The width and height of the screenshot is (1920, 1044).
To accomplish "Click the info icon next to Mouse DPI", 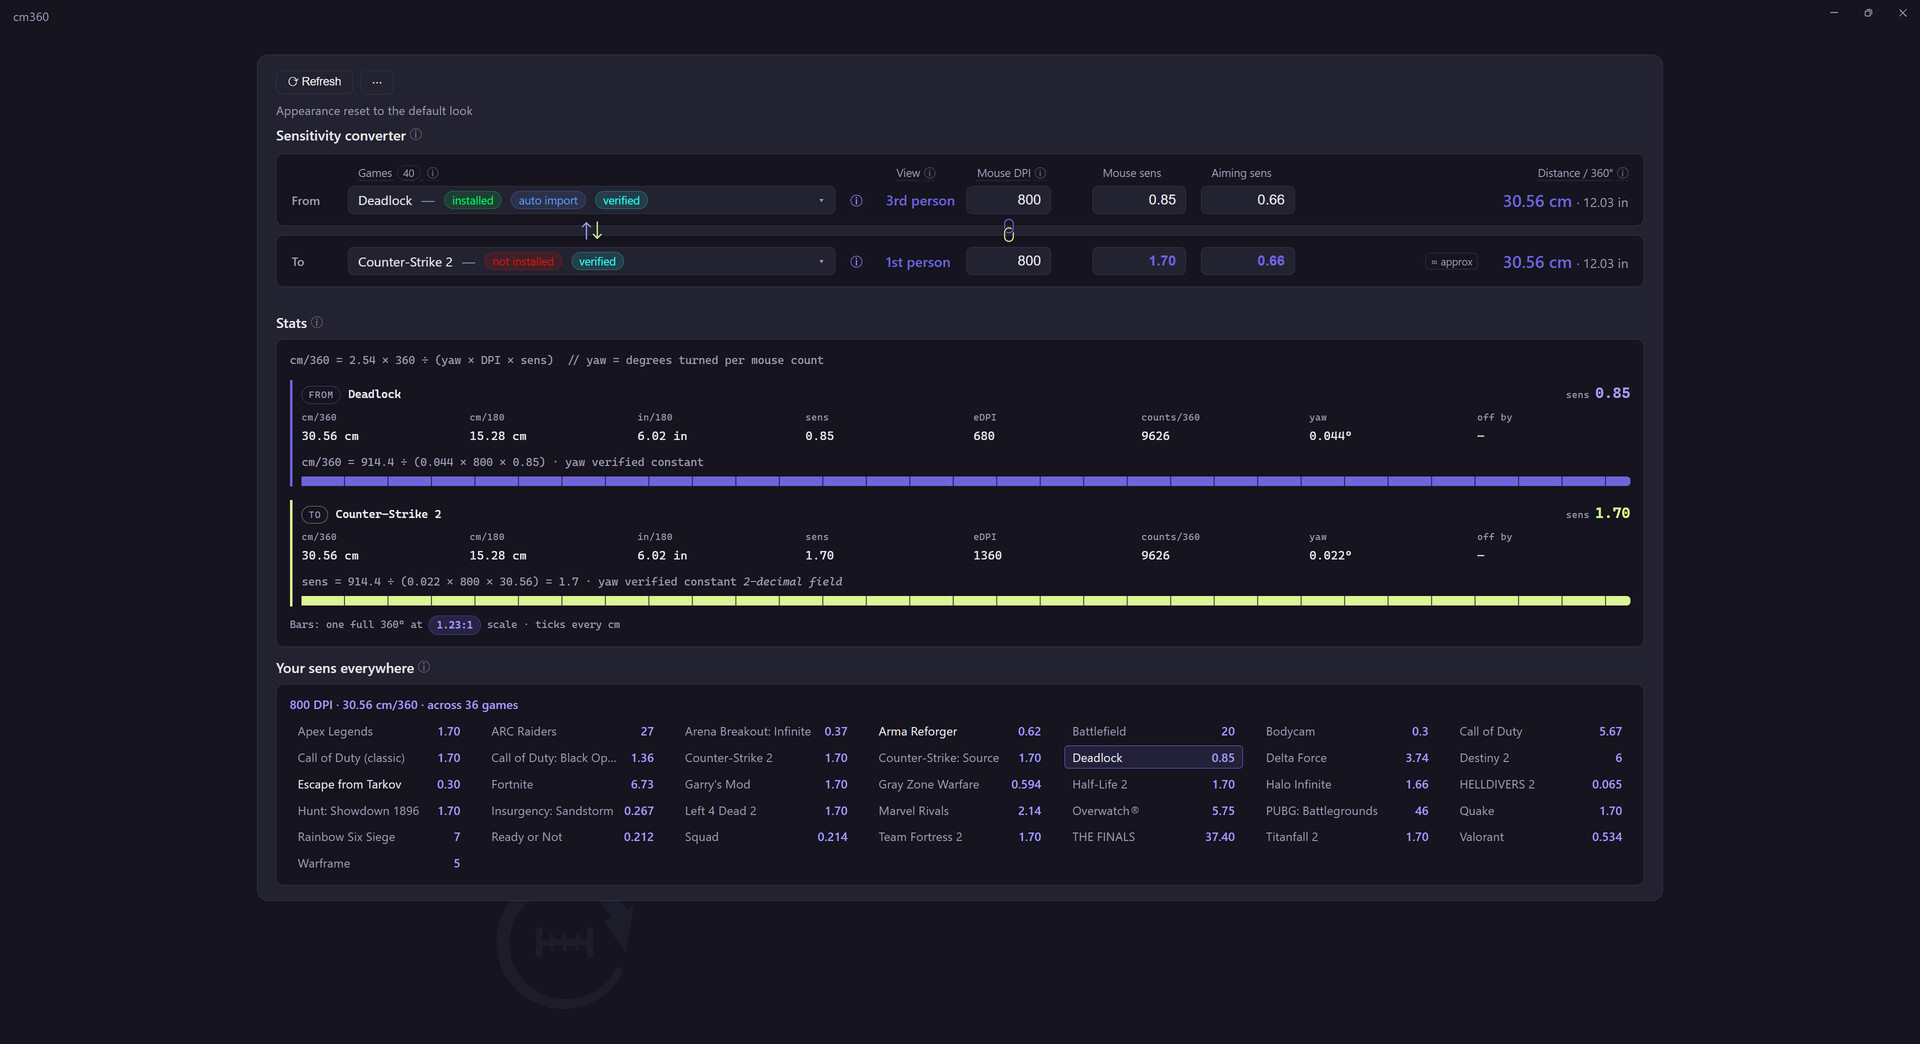I will click(x=1040, y=173).
